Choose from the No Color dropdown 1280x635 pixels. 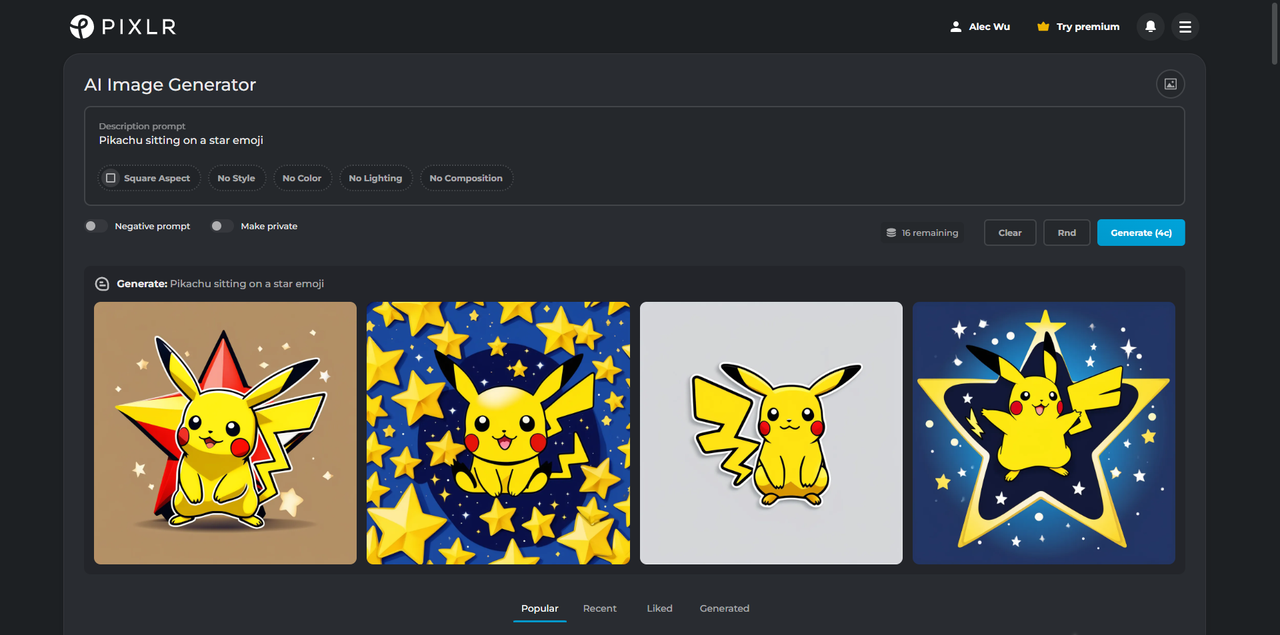(302, 178)
